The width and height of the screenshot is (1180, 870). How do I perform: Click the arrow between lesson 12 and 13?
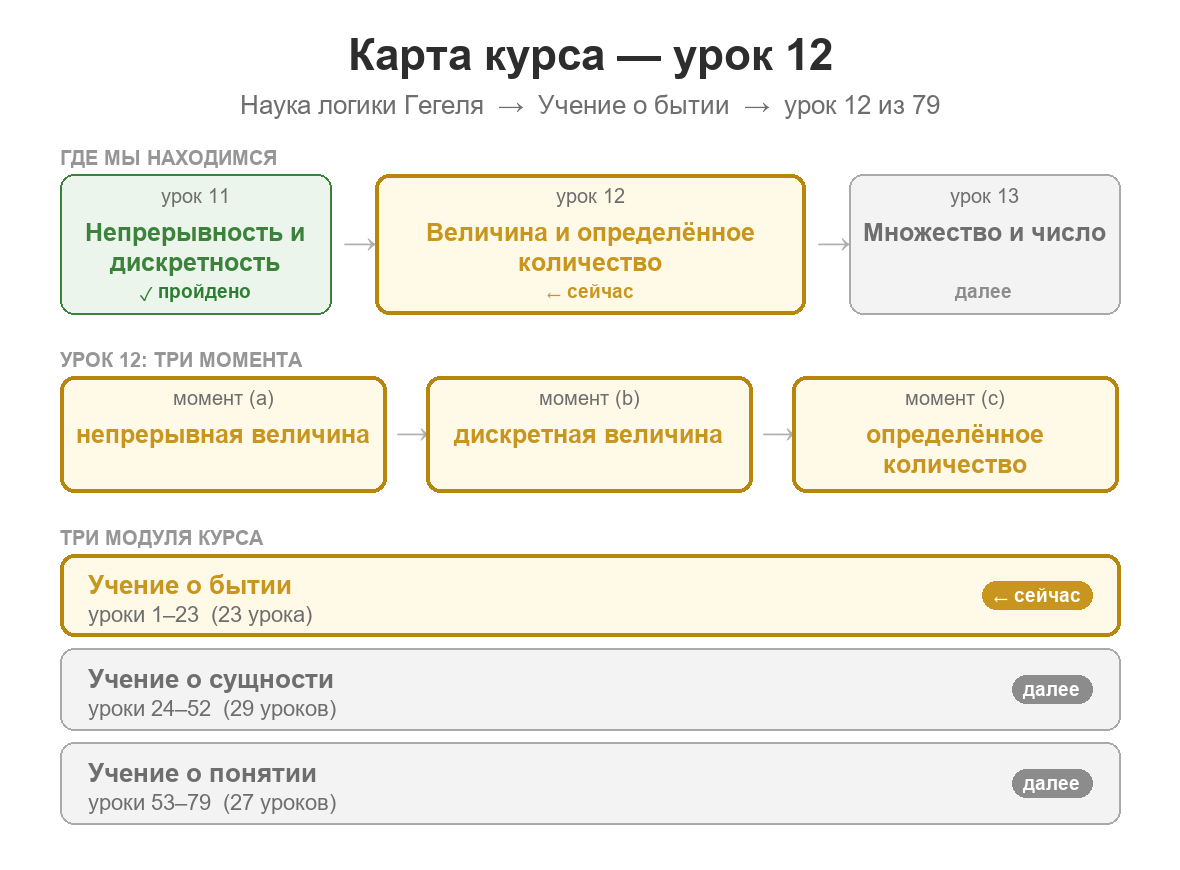(834, 244)
